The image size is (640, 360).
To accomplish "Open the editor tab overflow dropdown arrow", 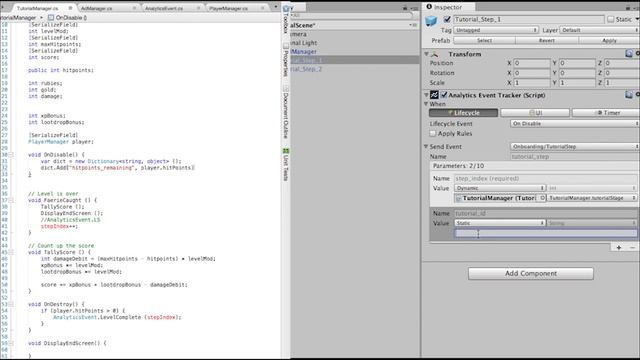I will point(276,7).
